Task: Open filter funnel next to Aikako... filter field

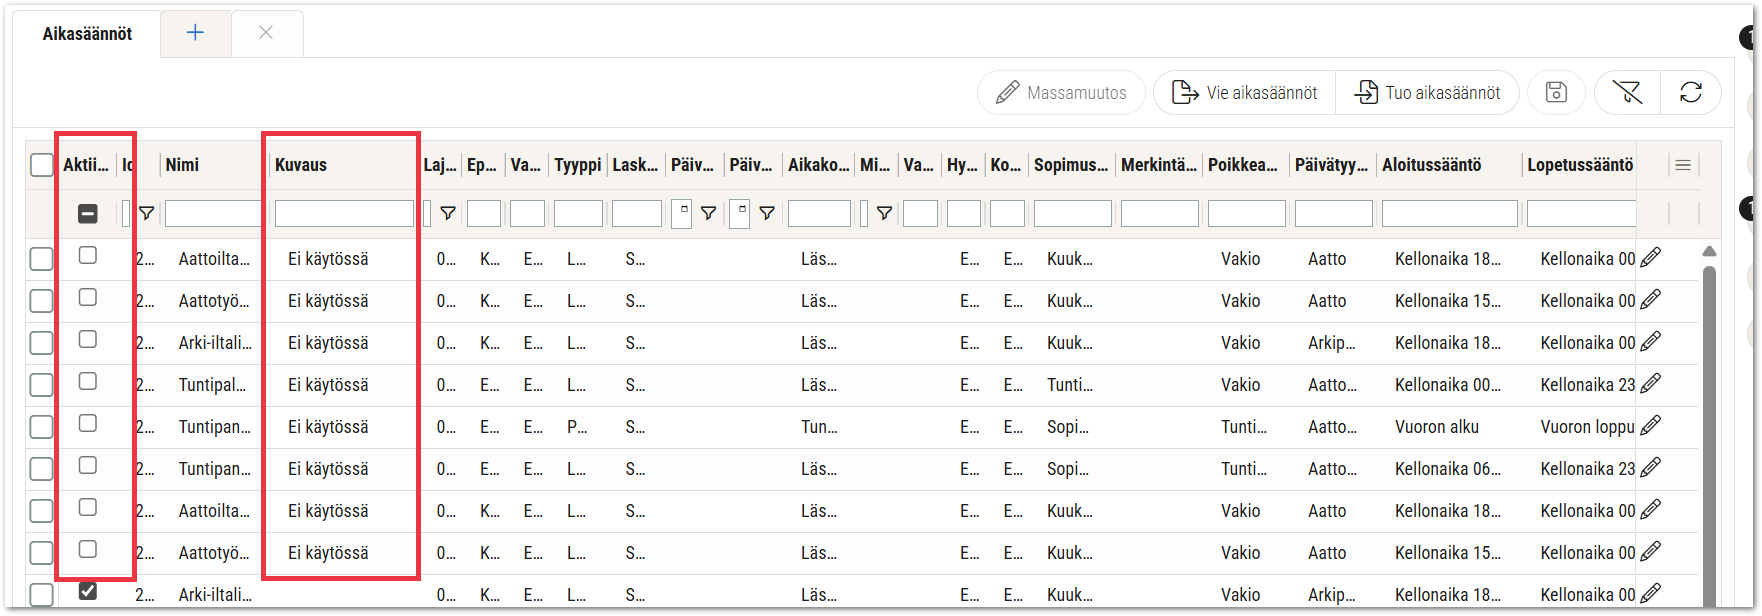Action: click(884, 213)
